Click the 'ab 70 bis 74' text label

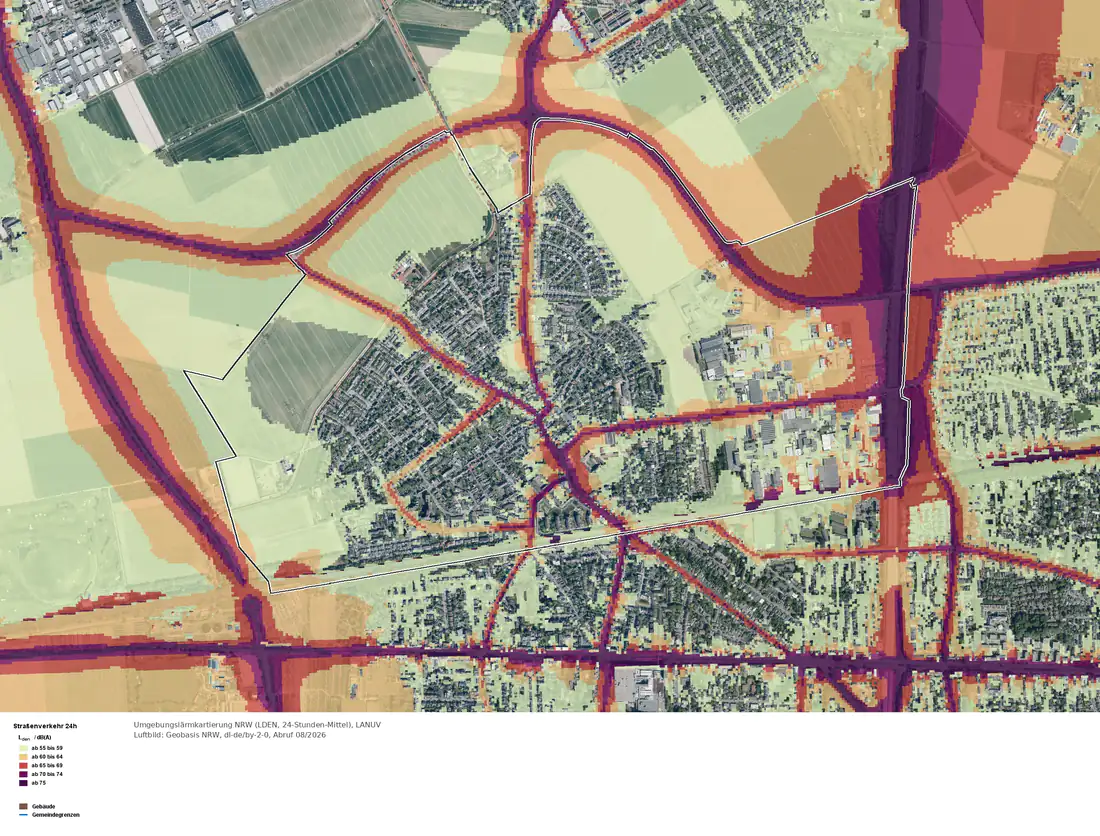click(x=47, y=774)
